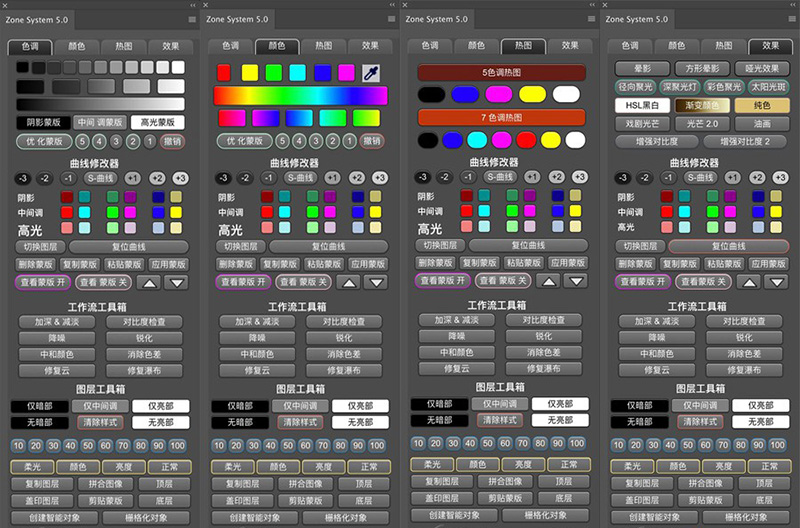Set opacity 10 in the 色调 panel
Image resolution: width=800 pixels, height=528 pixels.
click(19, 446)
